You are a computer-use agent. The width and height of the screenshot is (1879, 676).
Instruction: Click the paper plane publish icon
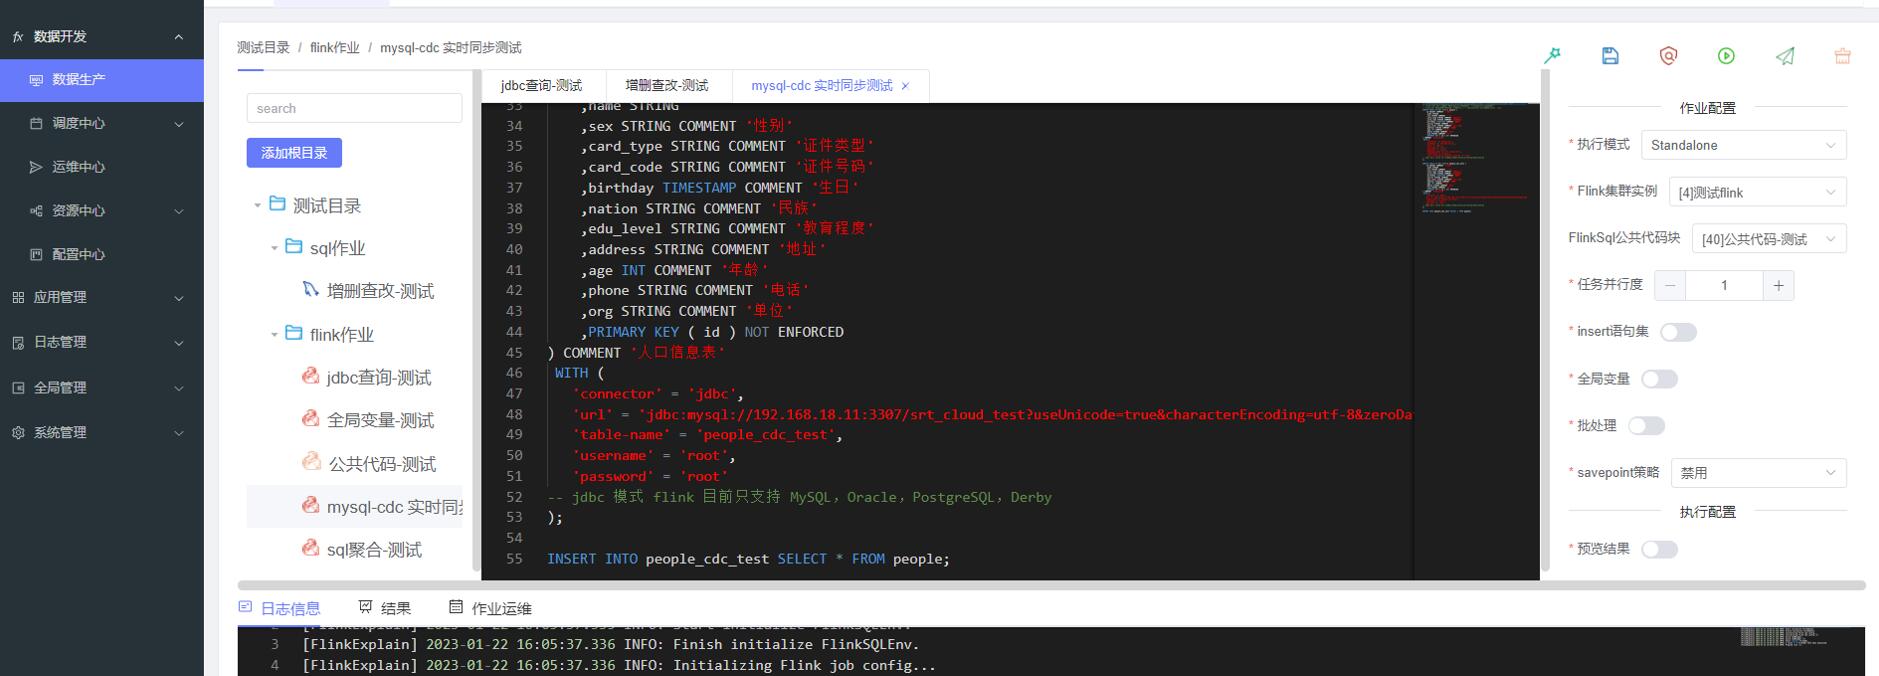[x=1785, y=56]
